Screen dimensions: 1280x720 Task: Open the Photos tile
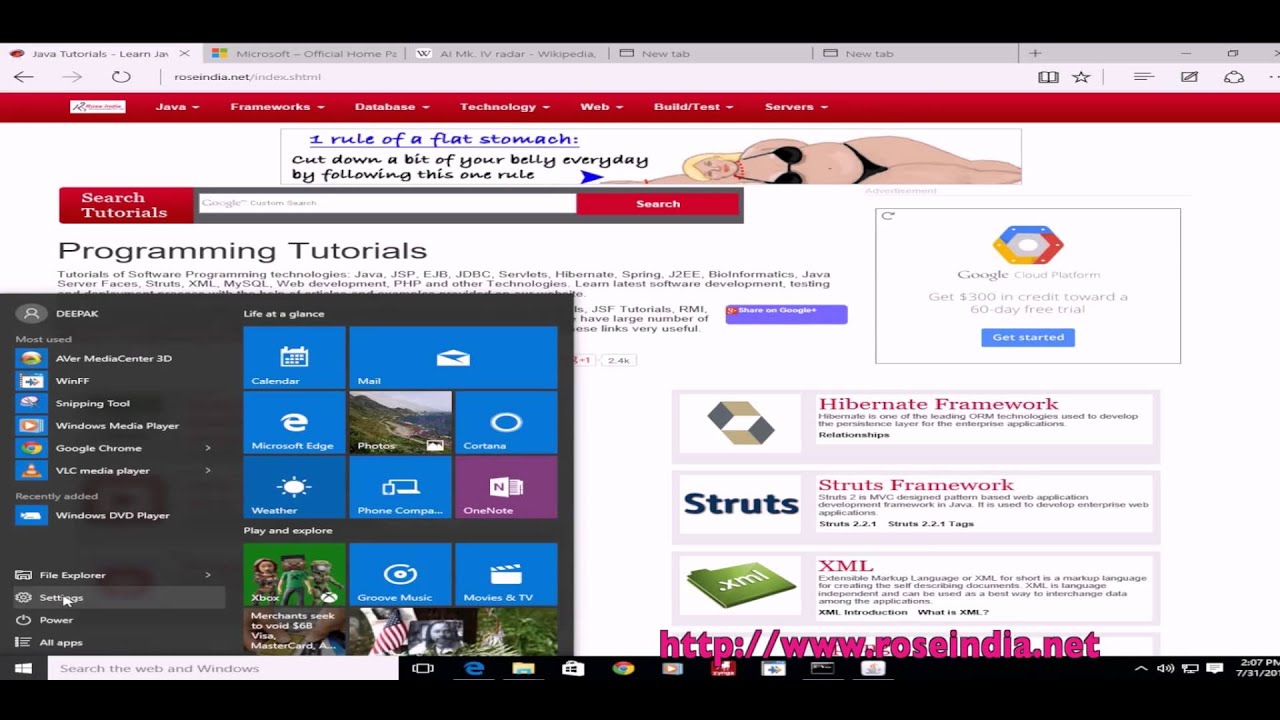400,423
